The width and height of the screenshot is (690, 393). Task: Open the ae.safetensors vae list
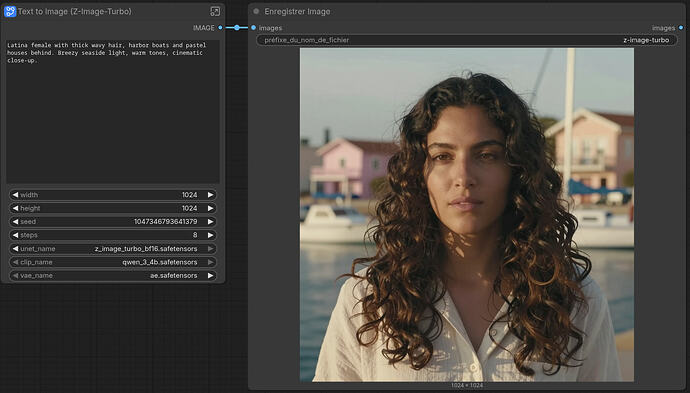173,275
